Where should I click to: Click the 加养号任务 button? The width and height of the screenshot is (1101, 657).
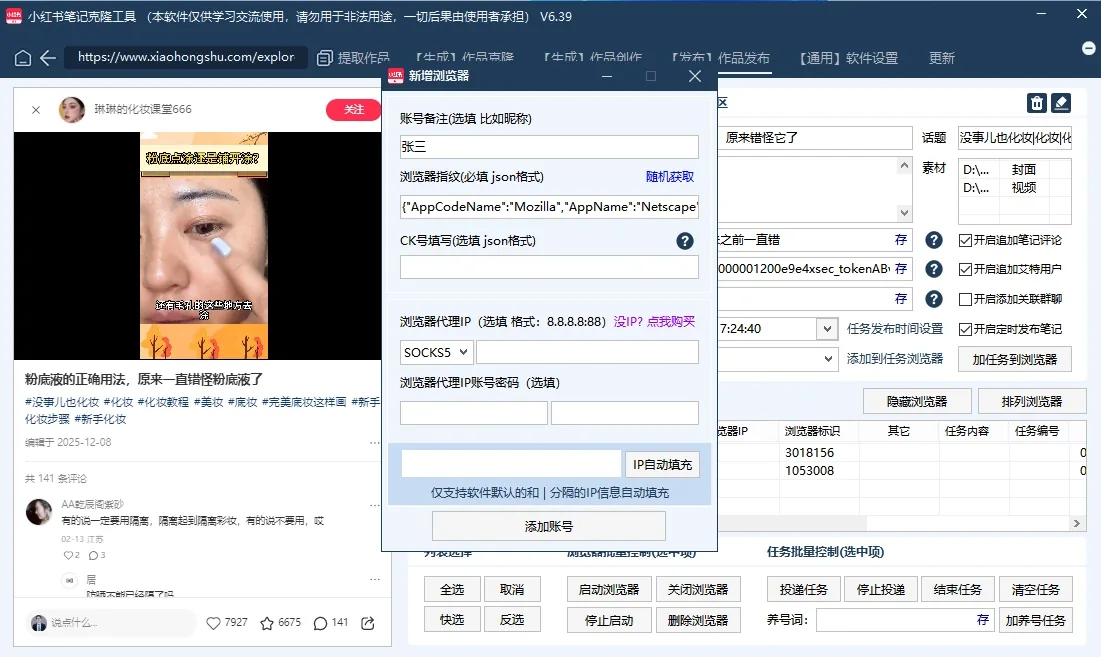pyautogui.click(x=1035, y=620)
